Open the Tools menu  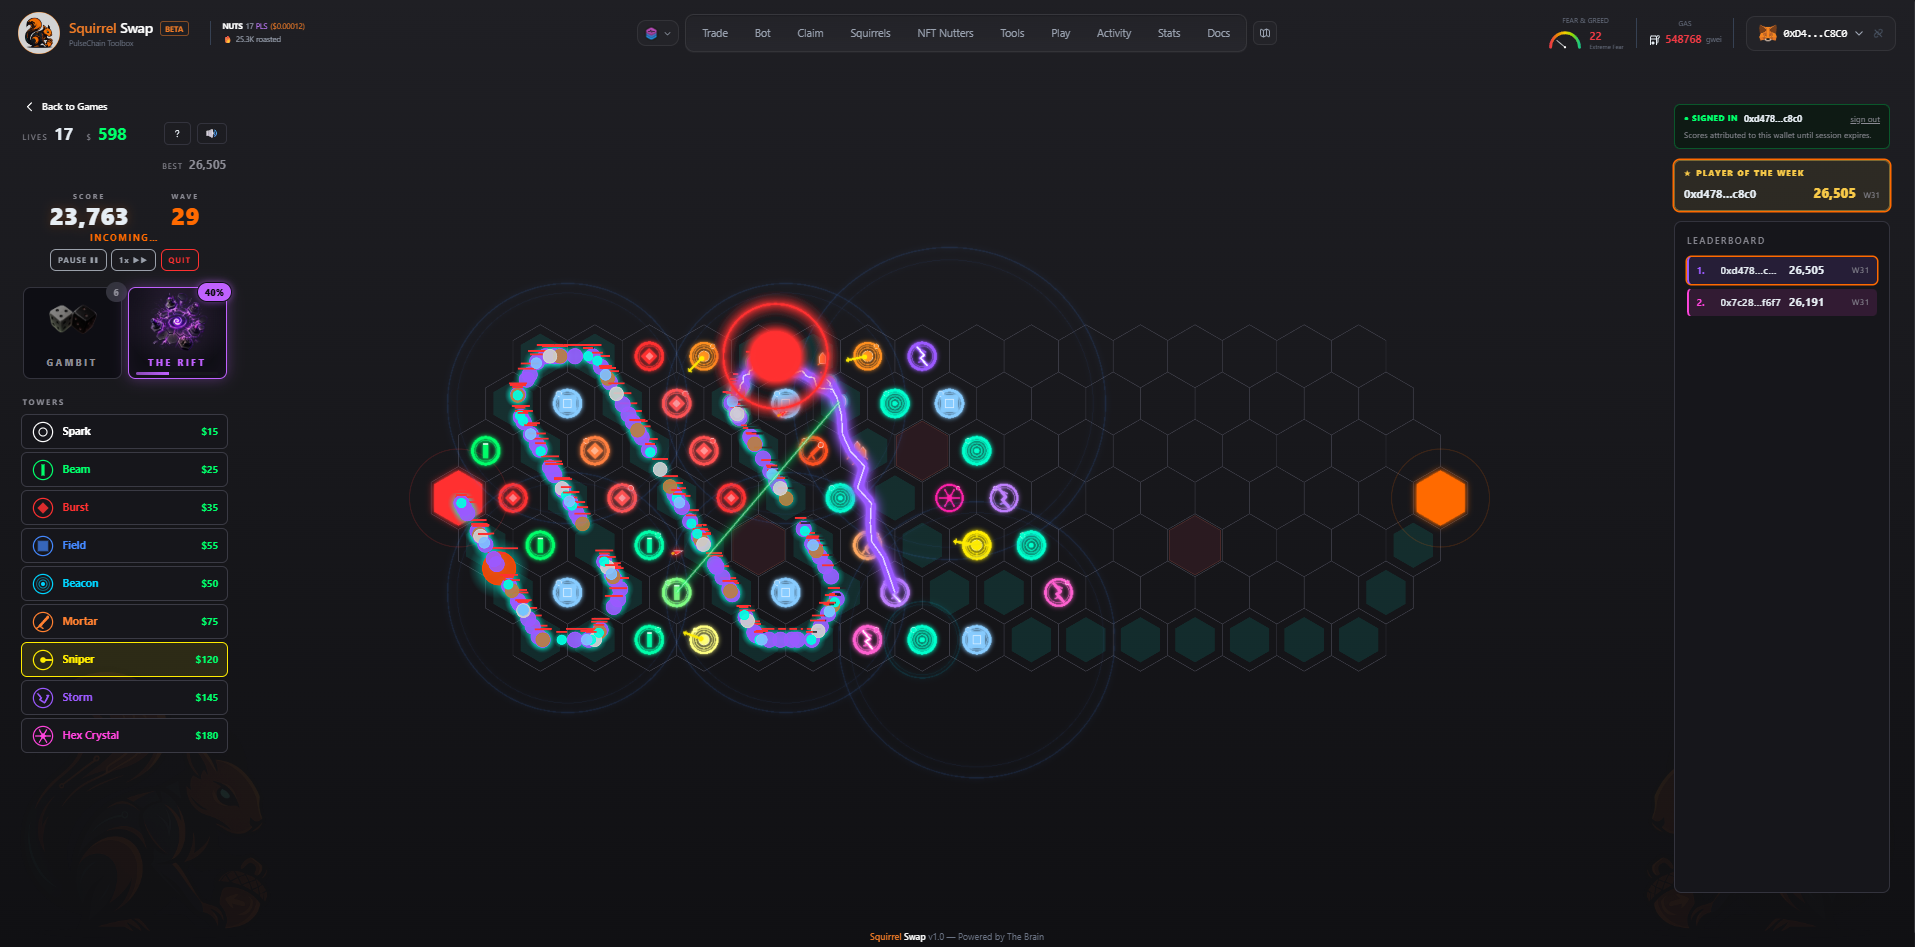point(1012,33)
